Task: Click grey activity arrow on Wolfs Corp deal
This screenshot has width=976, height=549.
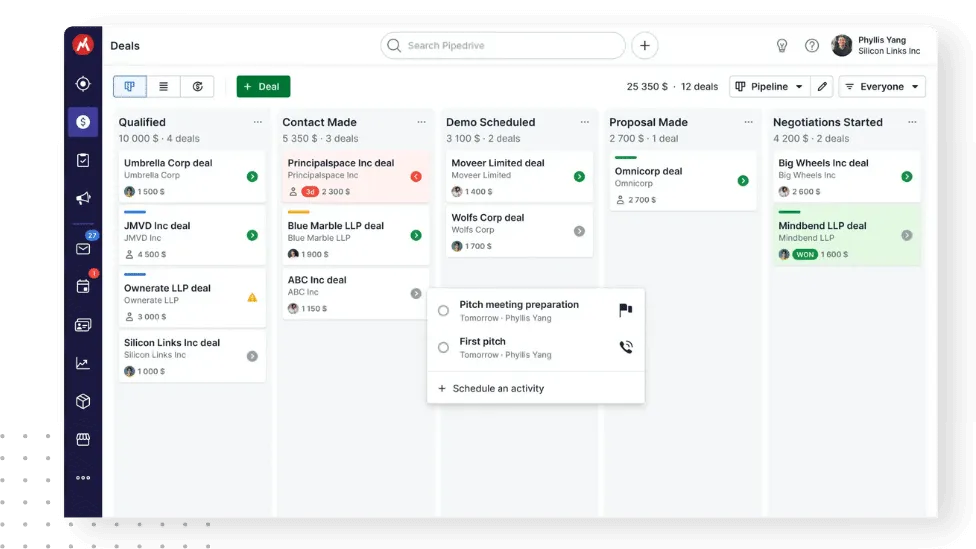Action: tap(580, 231)
